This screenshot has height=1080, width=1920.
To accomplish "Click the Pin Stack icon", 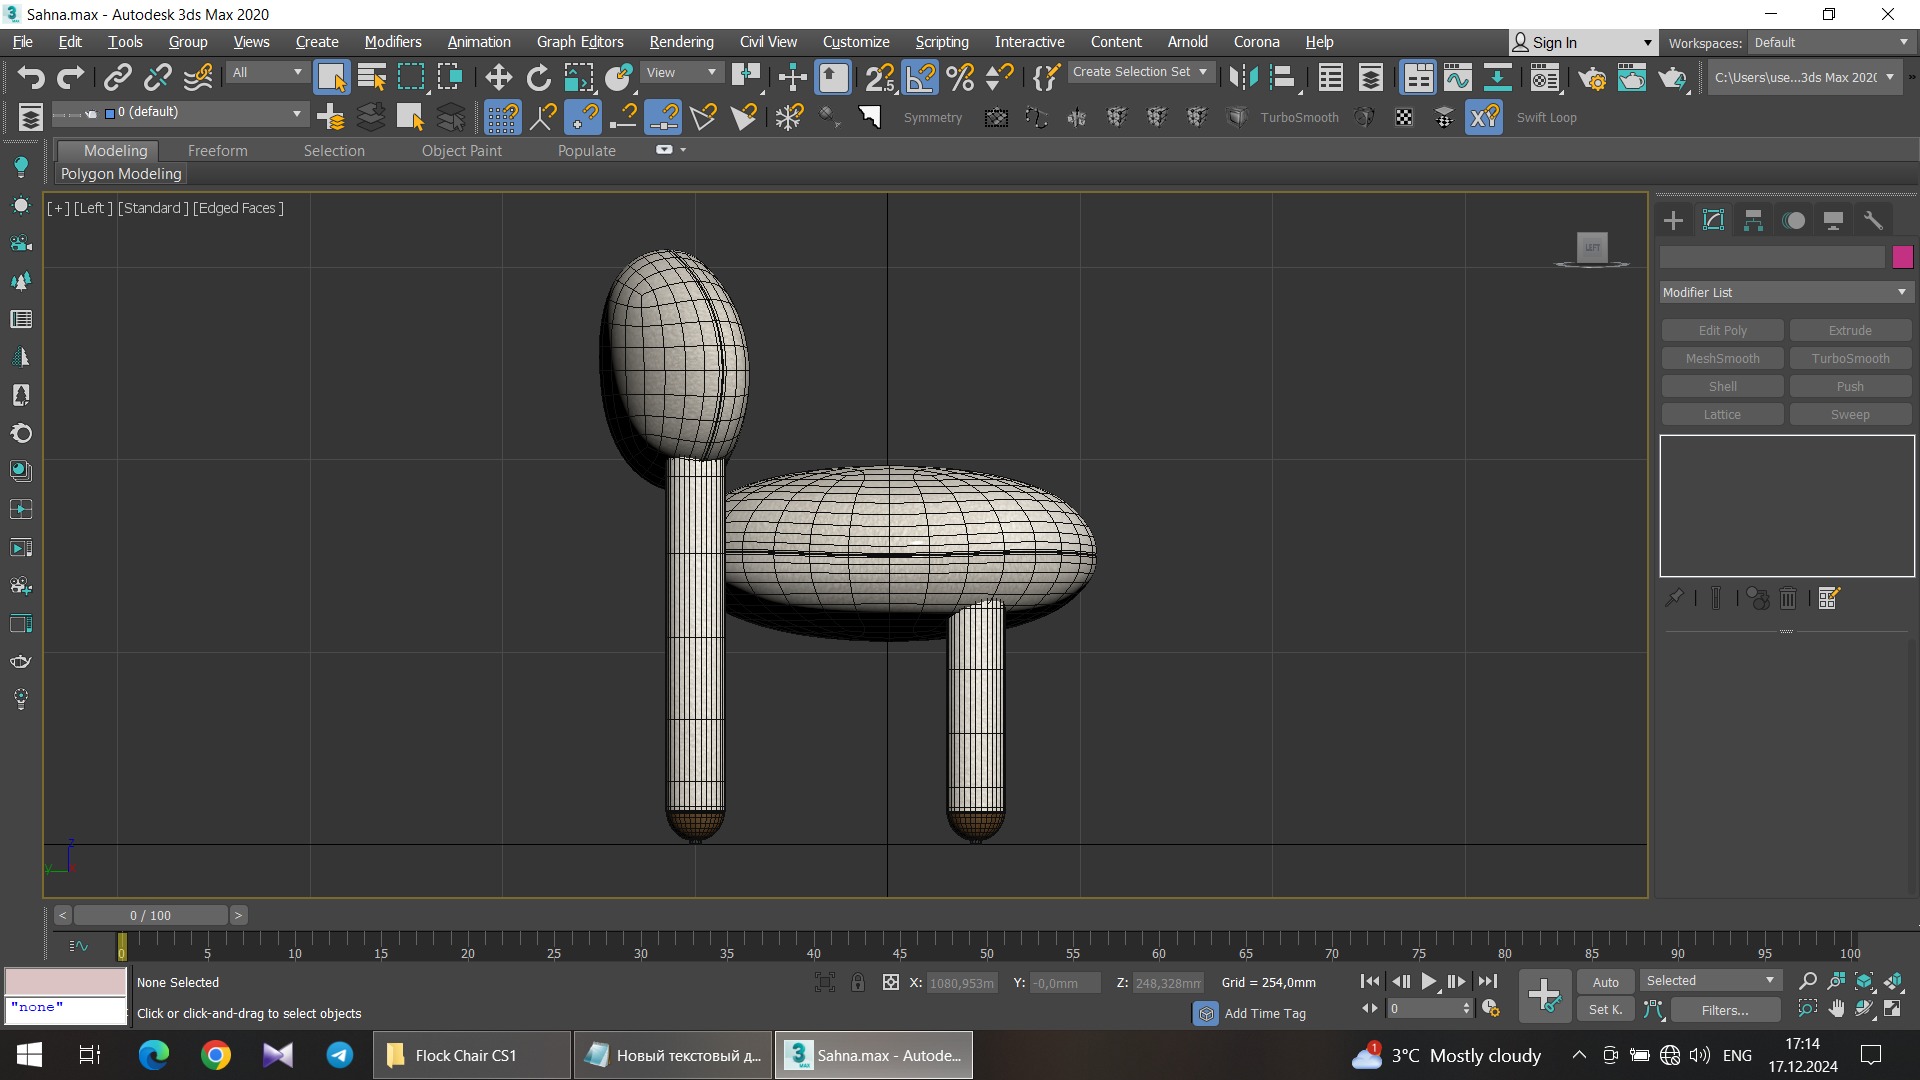I will 1674,598.
